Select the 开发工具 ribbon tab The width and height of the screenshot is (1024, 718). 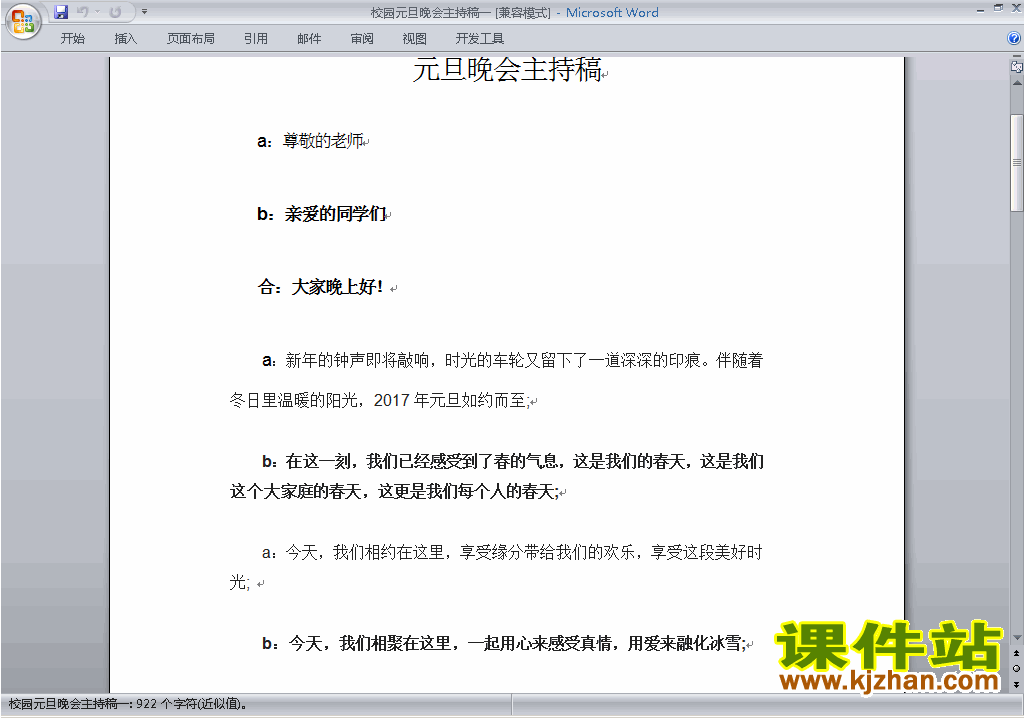[x=480, y=39]
